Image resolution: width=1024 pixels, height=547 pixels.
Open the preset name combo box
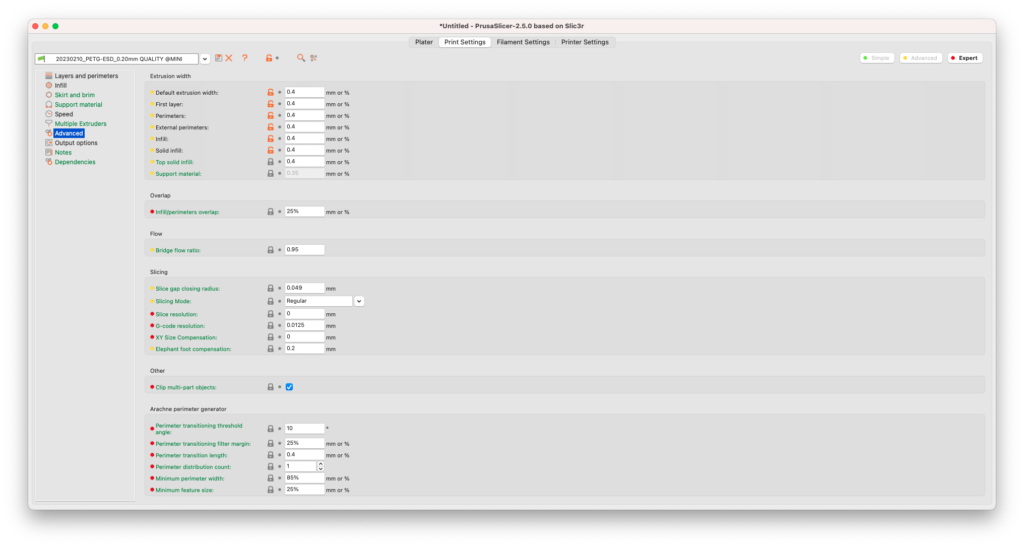(x=117, y=59)
